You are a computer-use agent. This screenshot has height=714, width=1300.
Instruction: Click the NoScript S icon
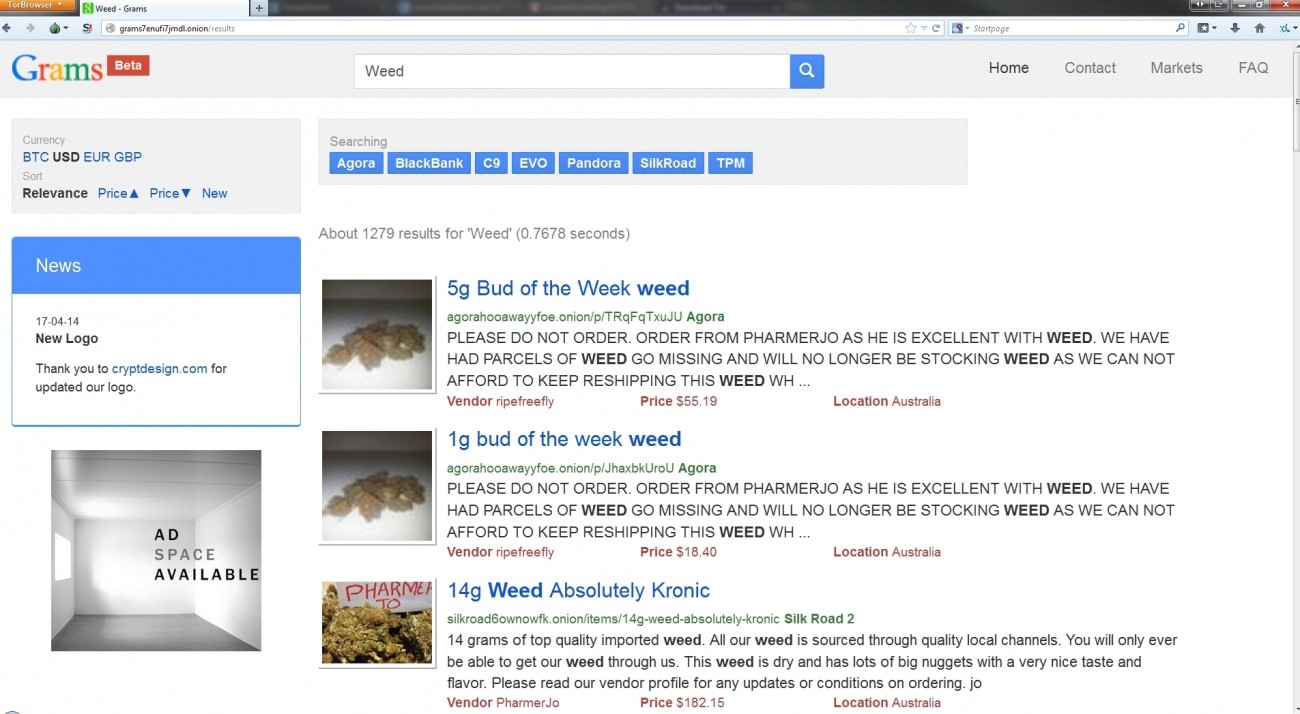[x=87, y=28]
